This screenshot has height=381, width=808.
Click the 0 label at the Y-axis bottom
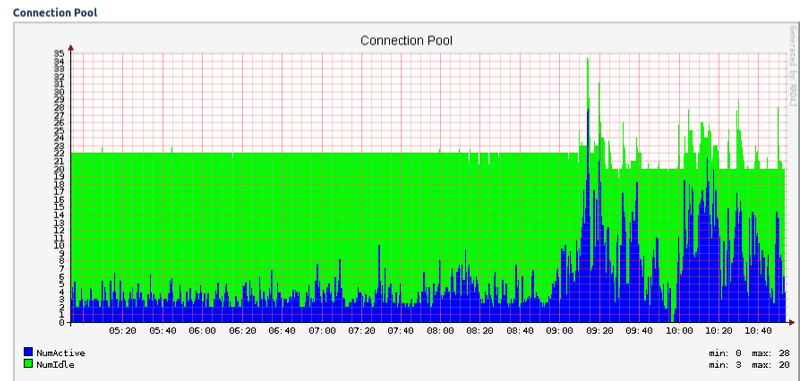[x=61, y=323]
